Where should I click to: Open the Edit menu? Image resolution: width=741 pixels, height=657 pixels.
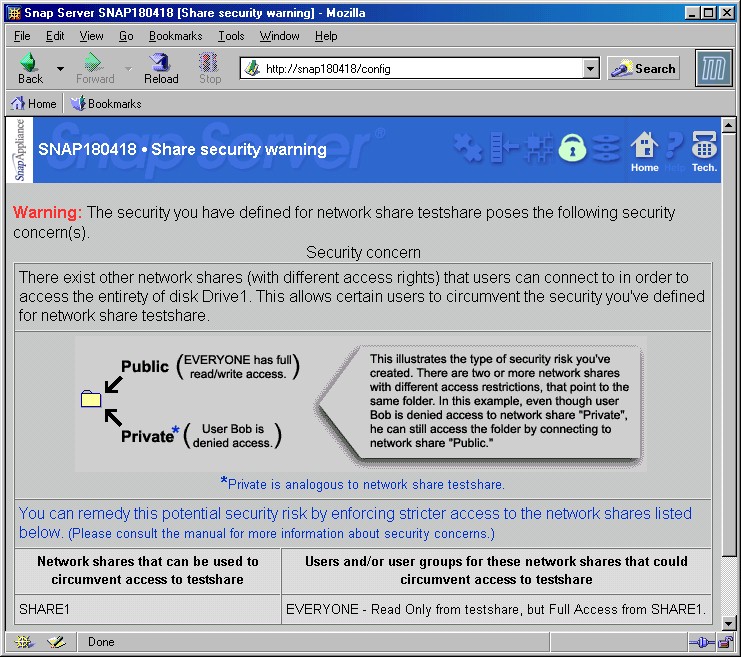(x=55, y=36)
